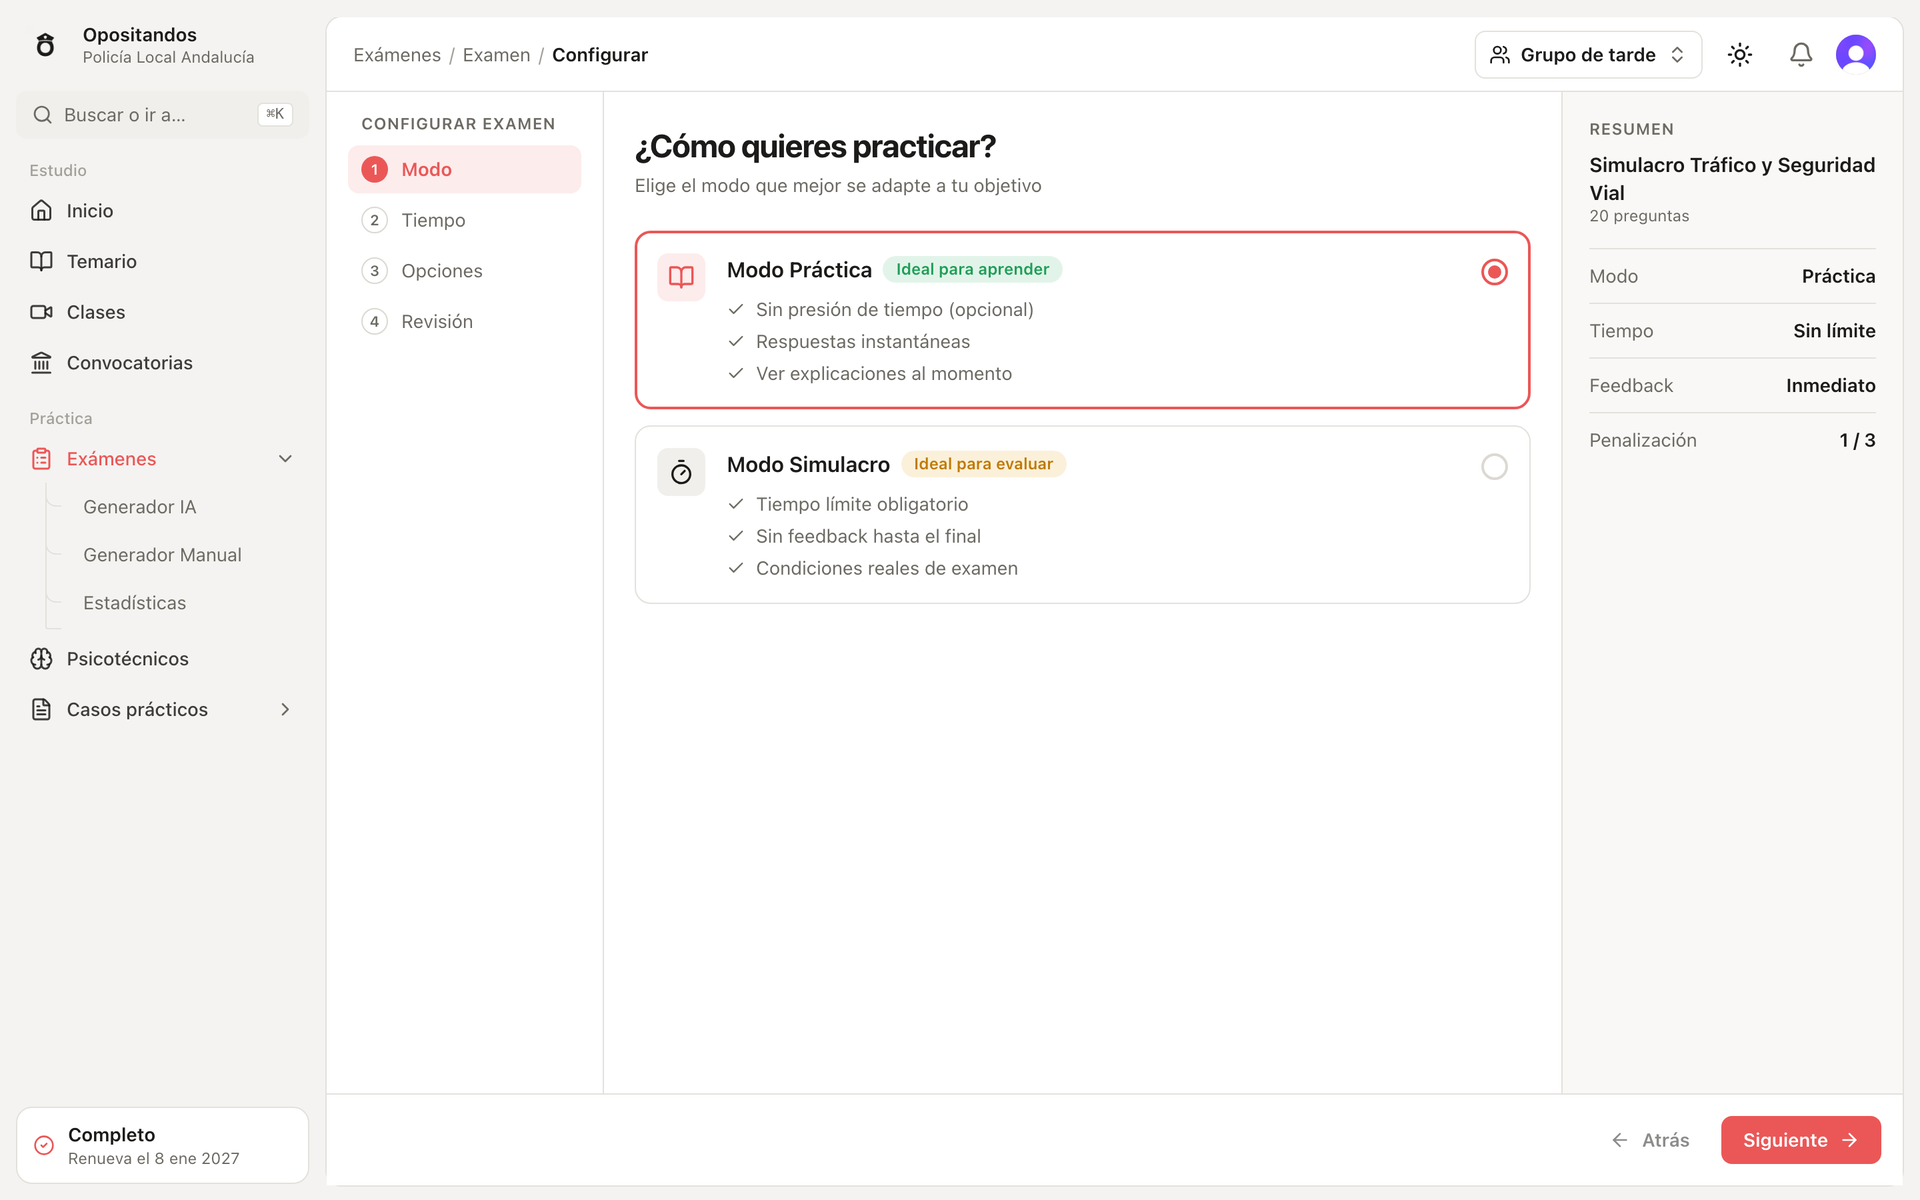The image size is (1920, 1200).
Task: Click the Modo Práctica book icon
Action: 681,277
